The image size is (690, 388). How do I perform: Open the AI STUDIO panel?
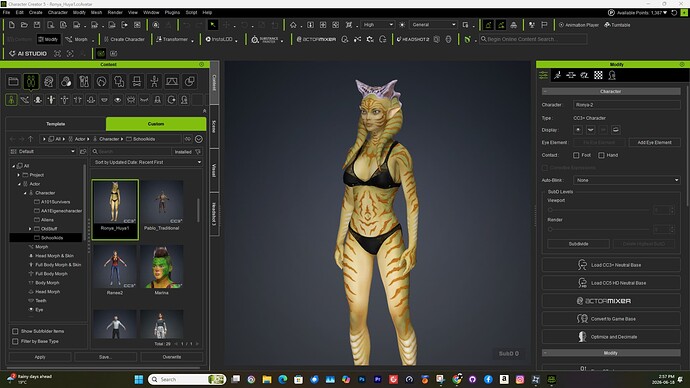point(28,54)
